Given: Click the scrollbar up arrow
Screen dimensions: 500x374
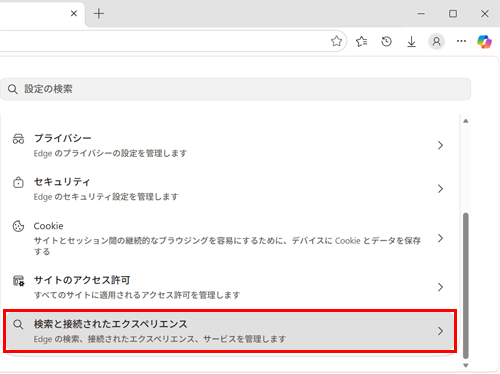Looking at the screenshot, I should click(x=466, y=121).
